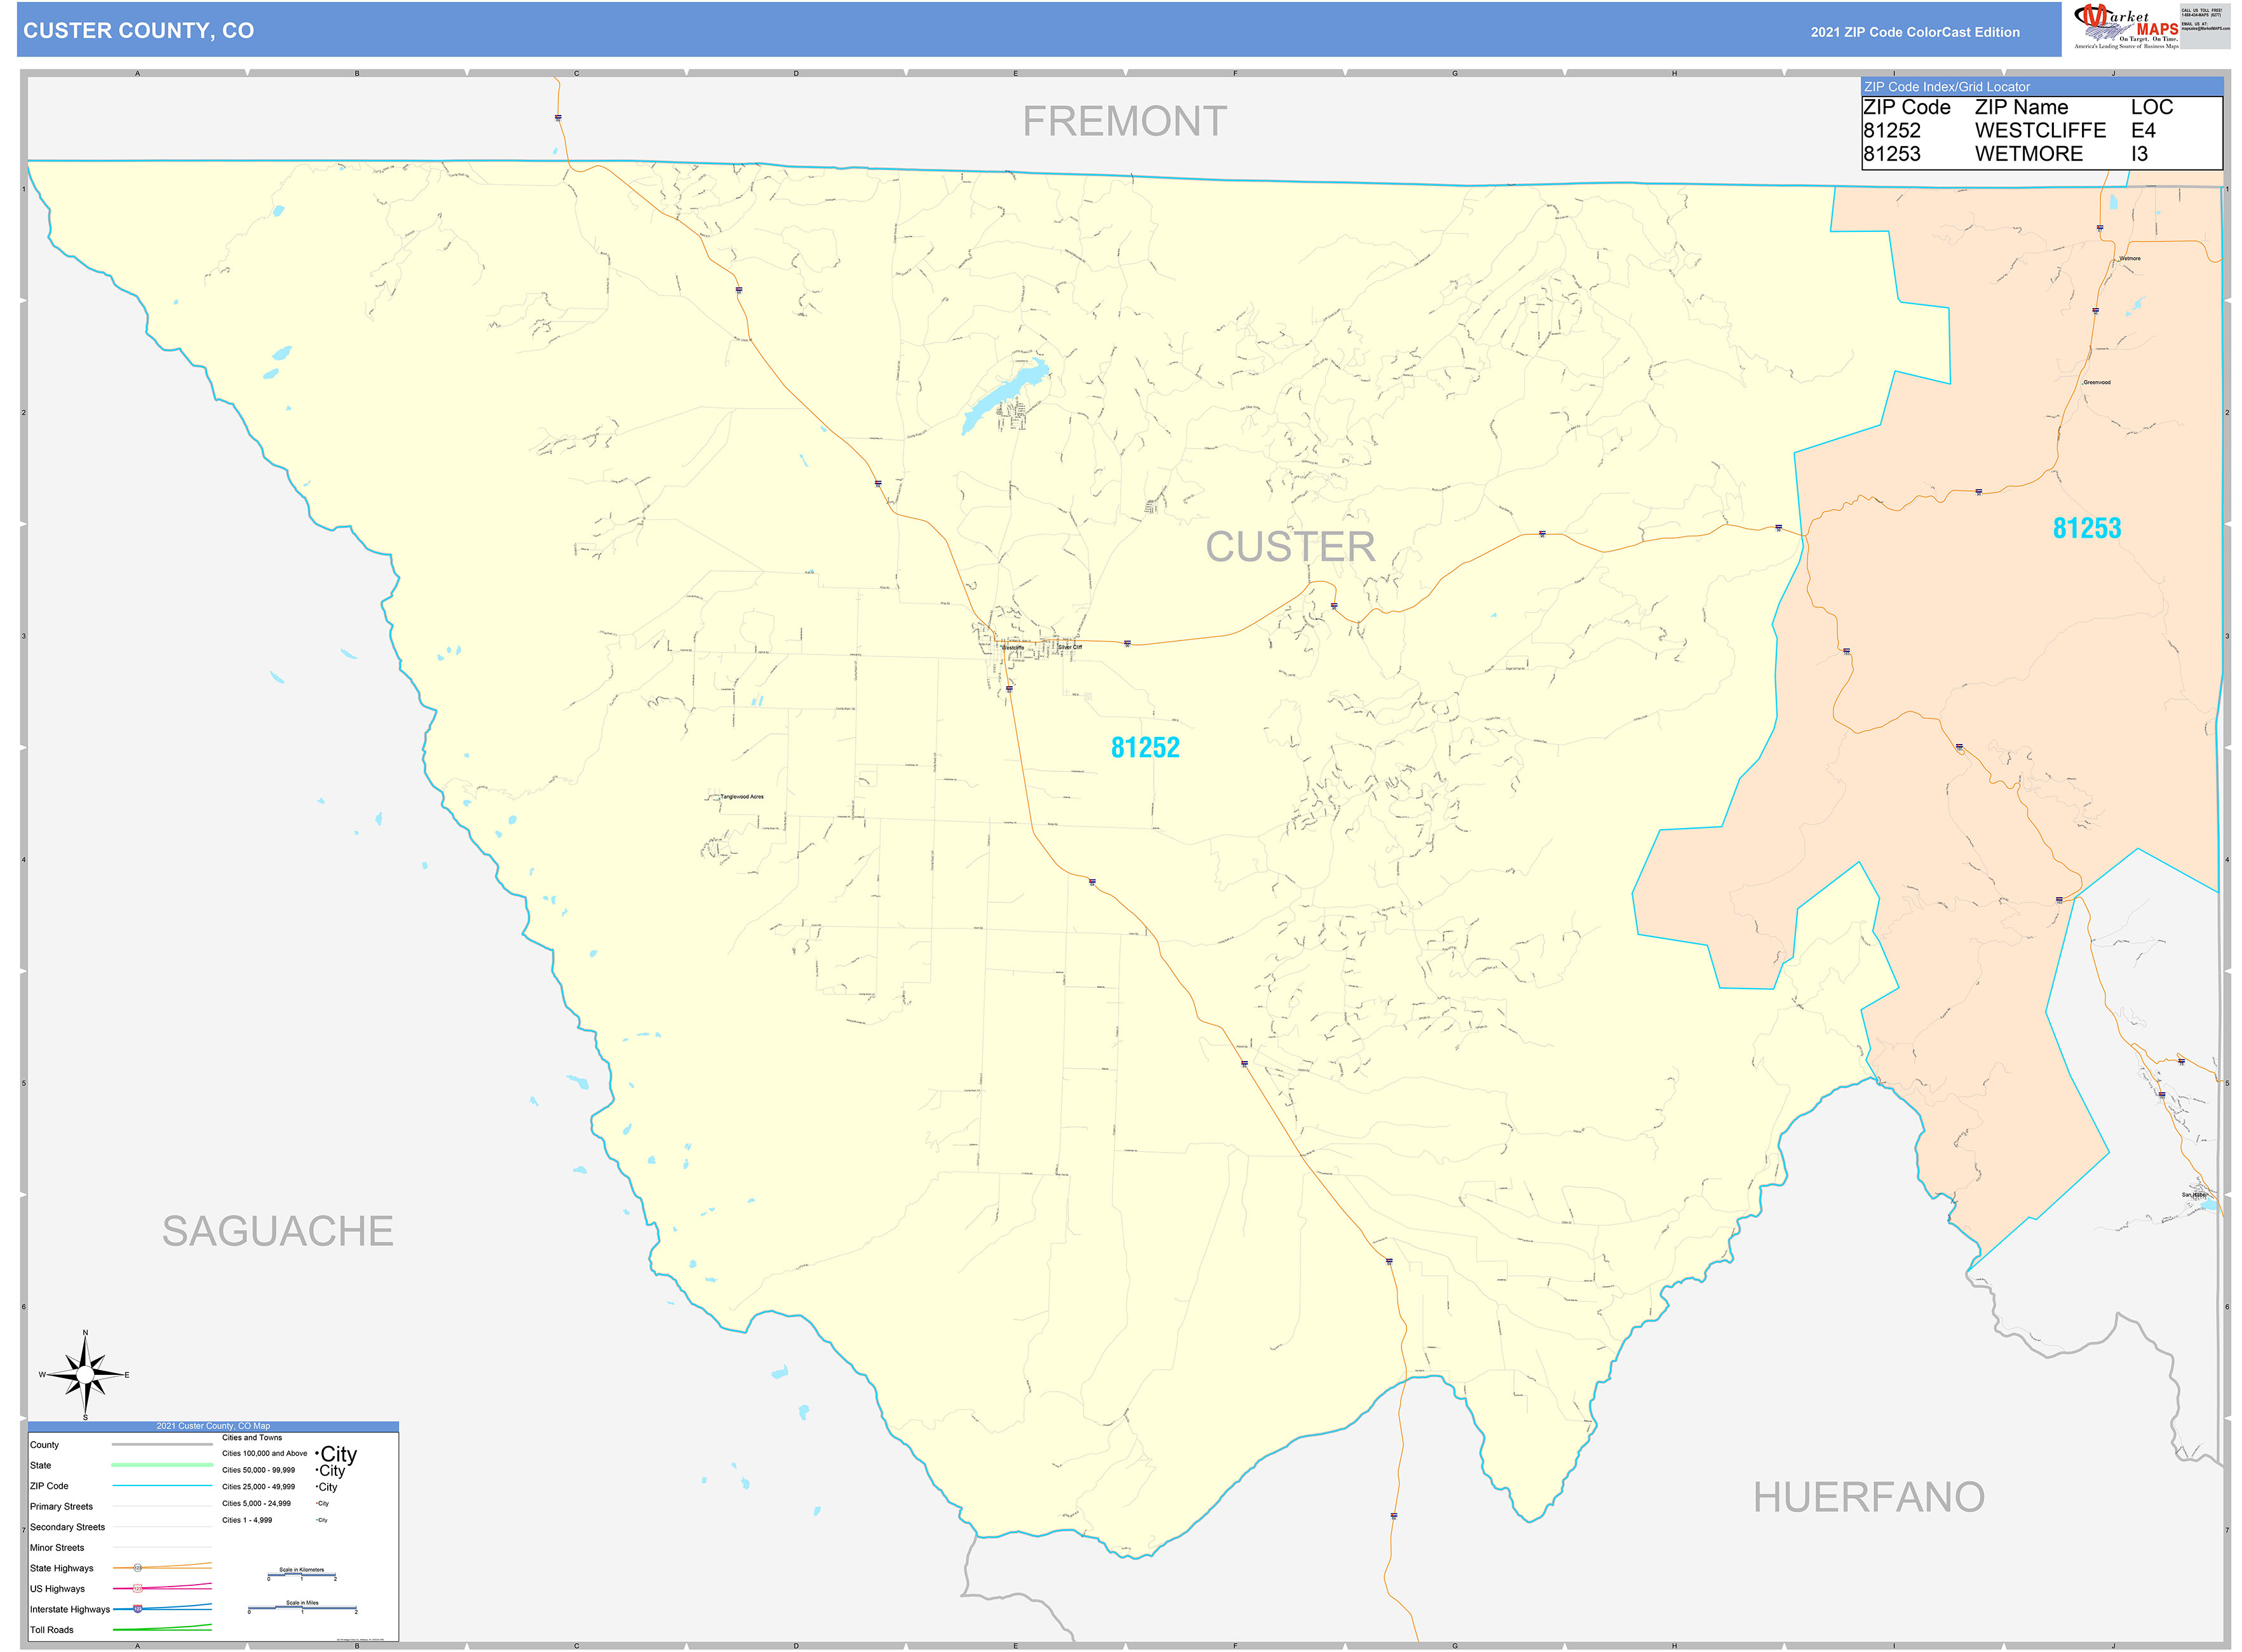The height and width of the screenshot is (1652, 2242).
Task: Select the Cities and Towns legend section
Action: [x=253, y=1438]
